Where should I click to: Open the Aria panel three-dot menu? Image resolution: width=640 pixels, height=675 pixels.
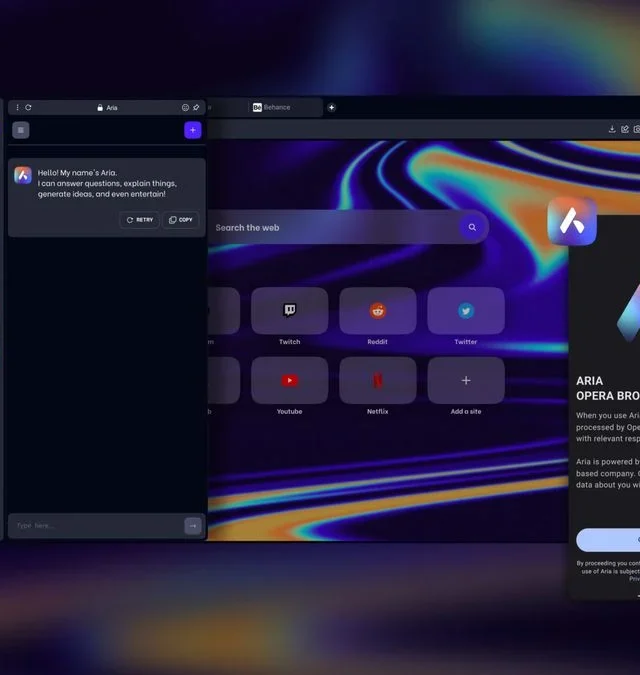click(x=17, y=107)
